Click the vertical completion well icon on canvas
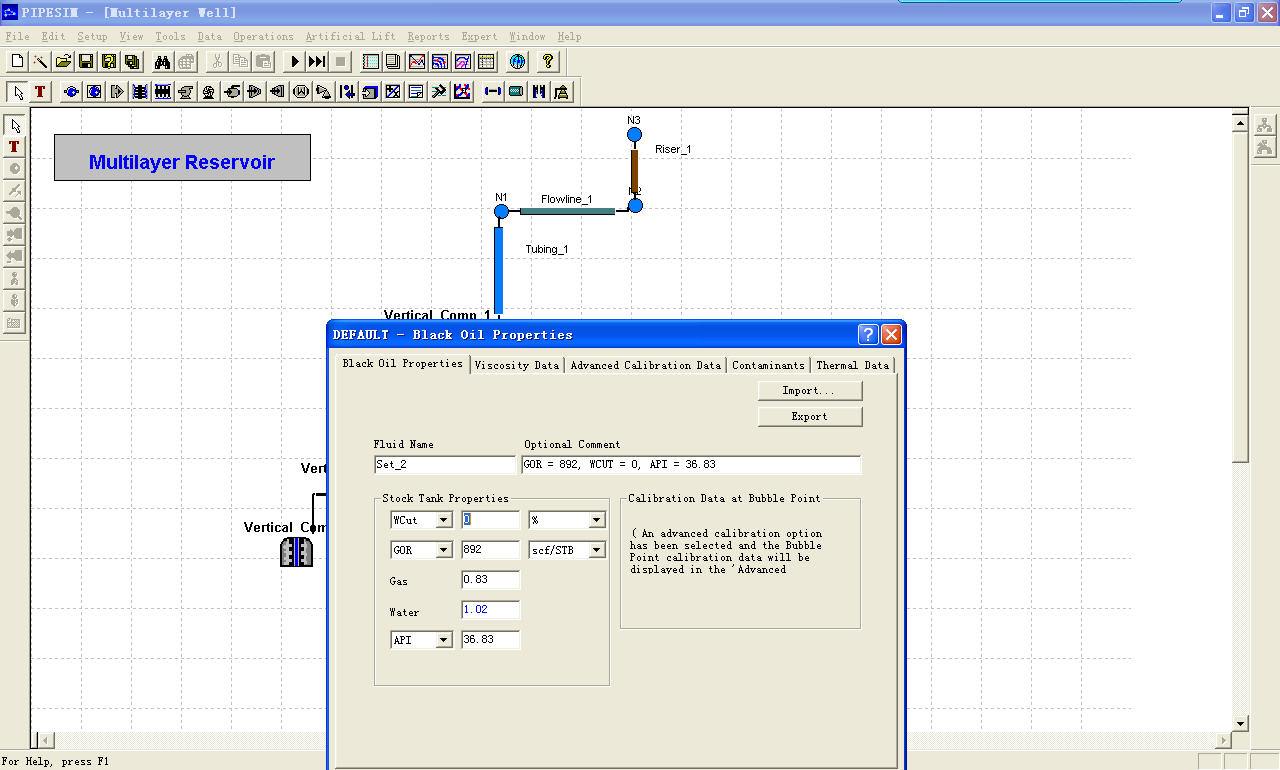 [x=296, y=552]
